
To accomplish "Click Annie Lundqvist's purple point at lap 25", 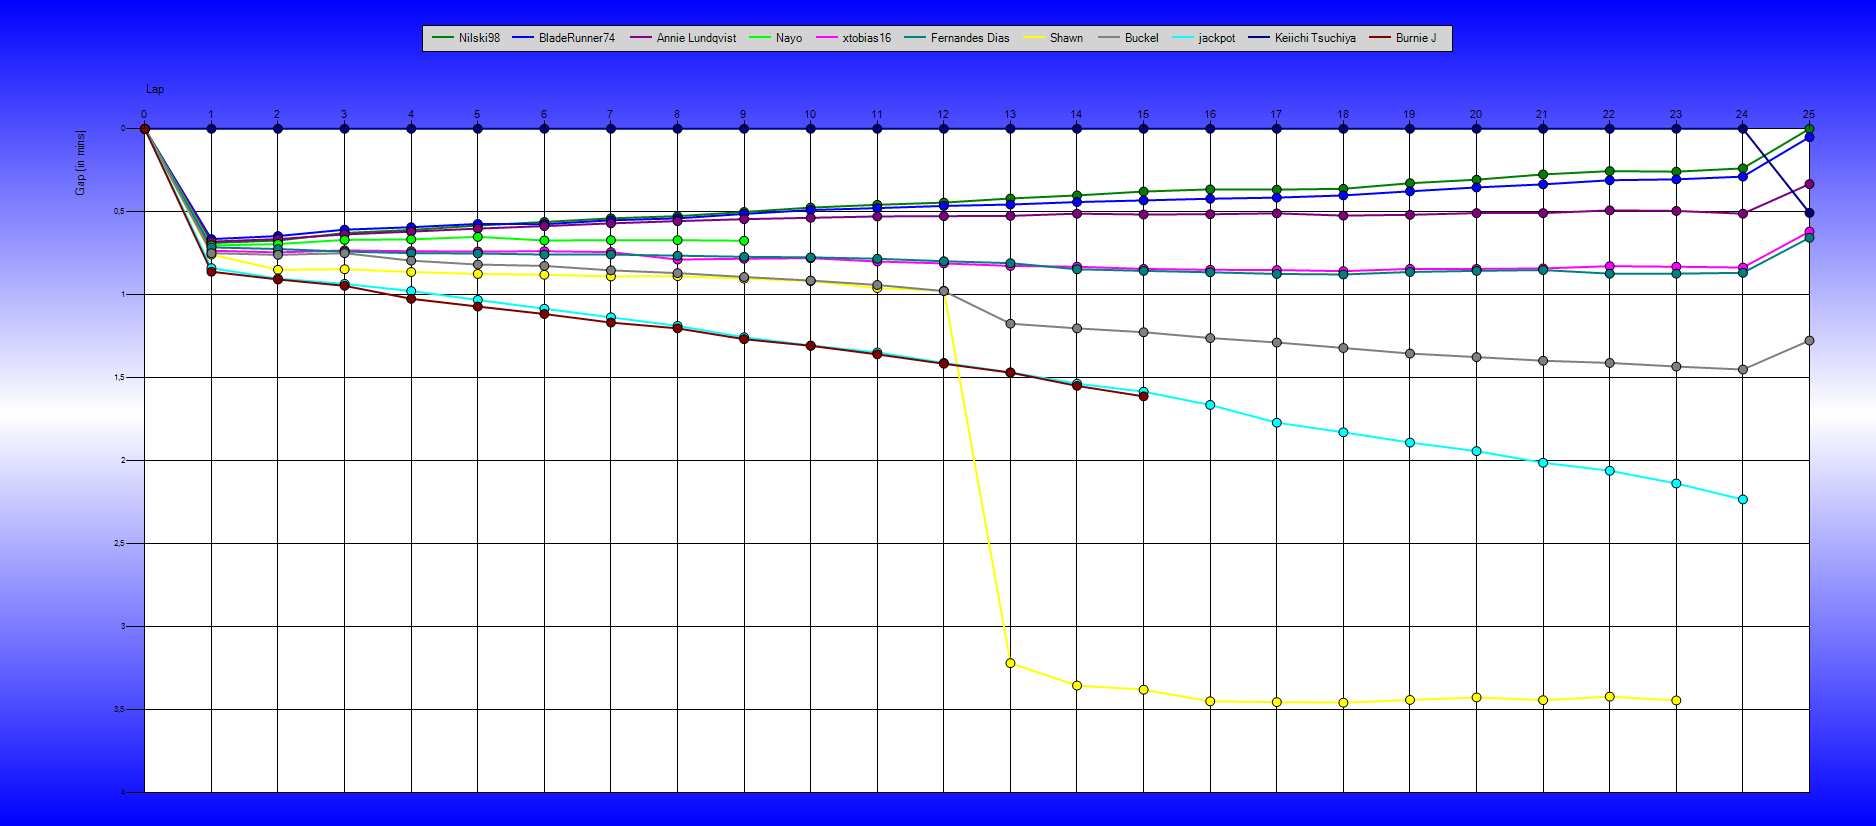I will coord(1809,185).
